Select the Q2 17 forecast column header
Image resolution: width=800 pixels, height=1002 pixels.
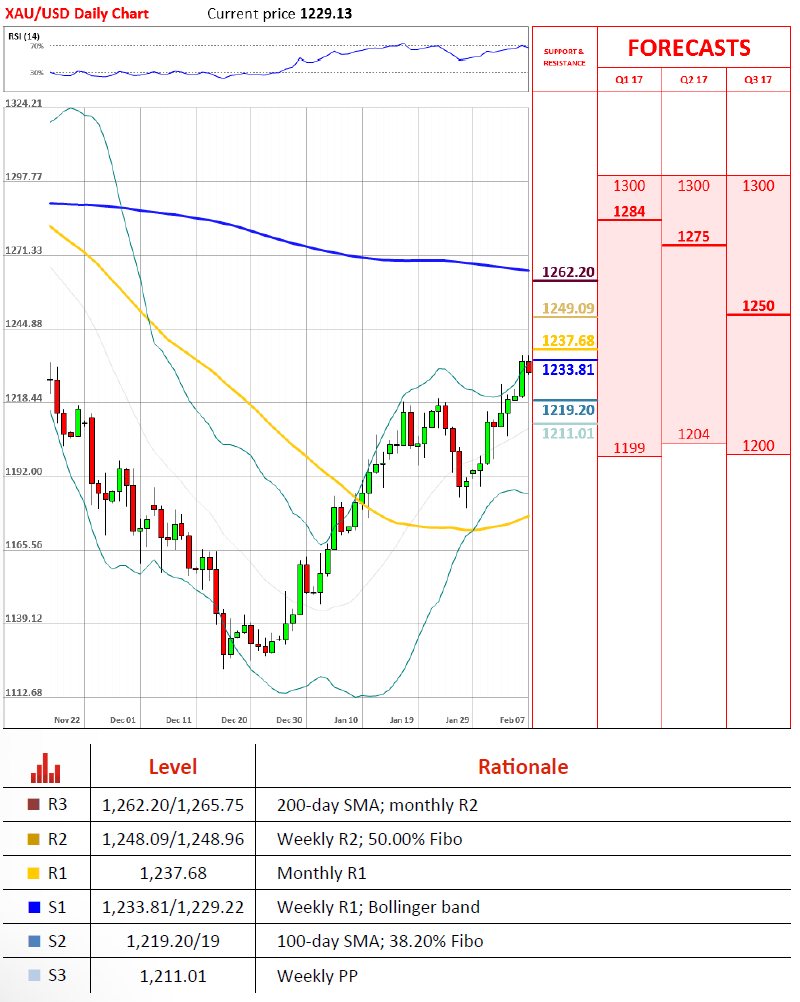[693, 80]
